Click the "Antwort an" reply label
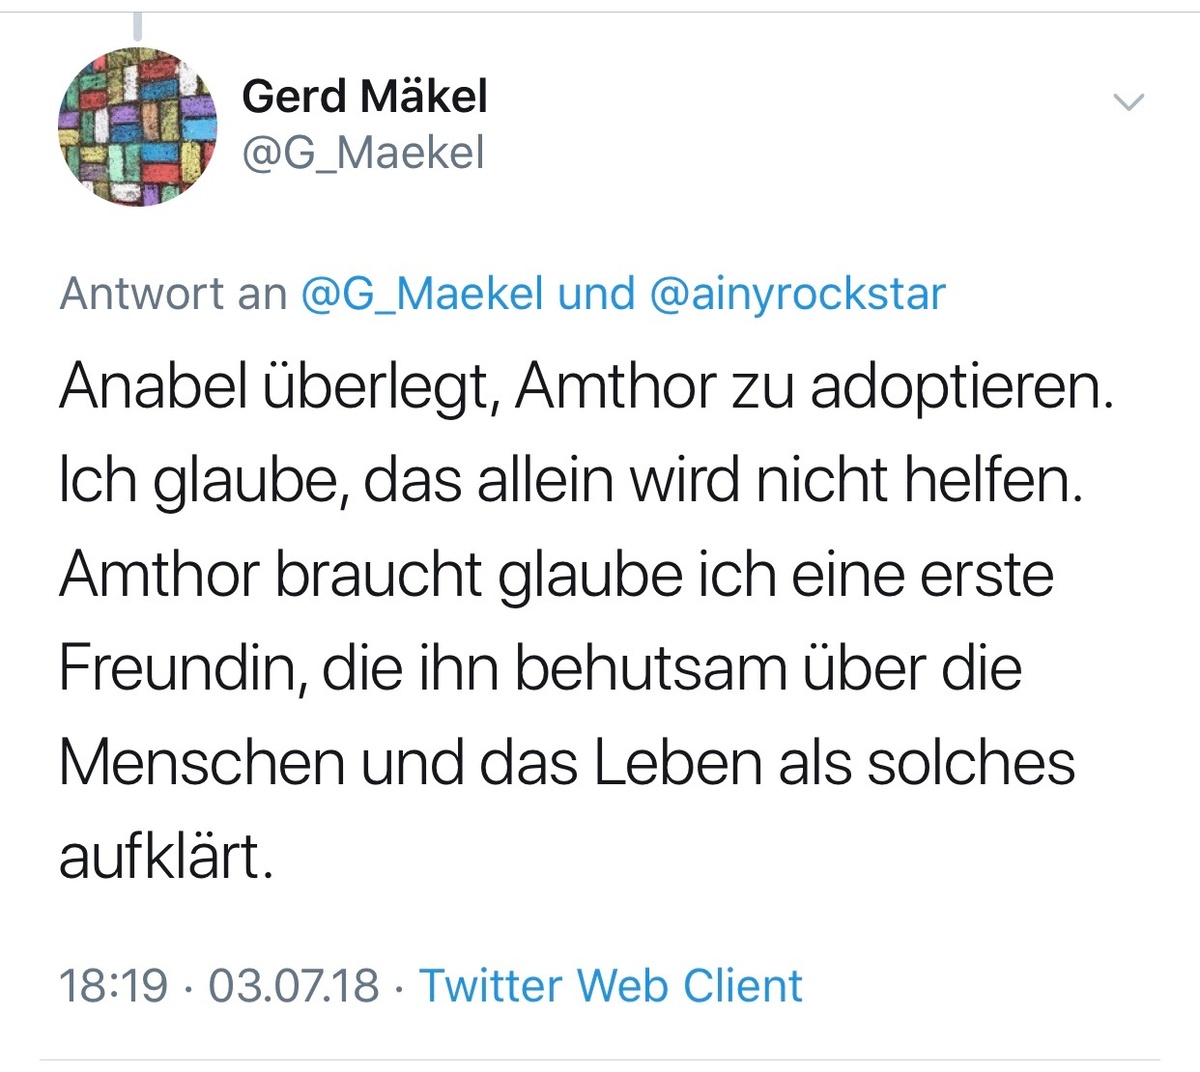The image size is (1200, 1072). [172, 294]
